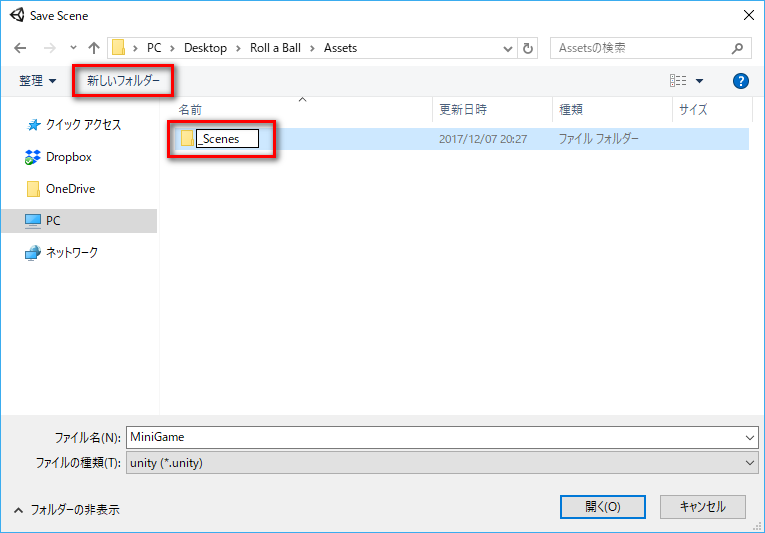Screen dimensions: 765x533
Task: Open Dropbox in the sidebar
Action: (x=58, y=157)
